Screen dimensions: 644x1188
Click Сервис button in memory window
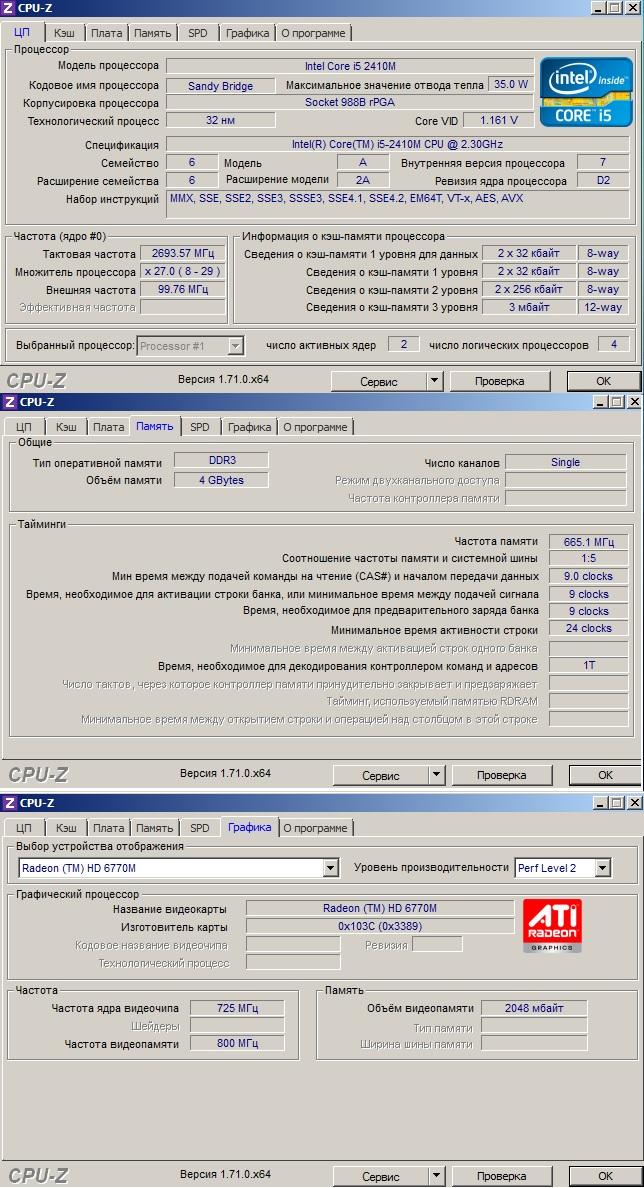[381, 775]
